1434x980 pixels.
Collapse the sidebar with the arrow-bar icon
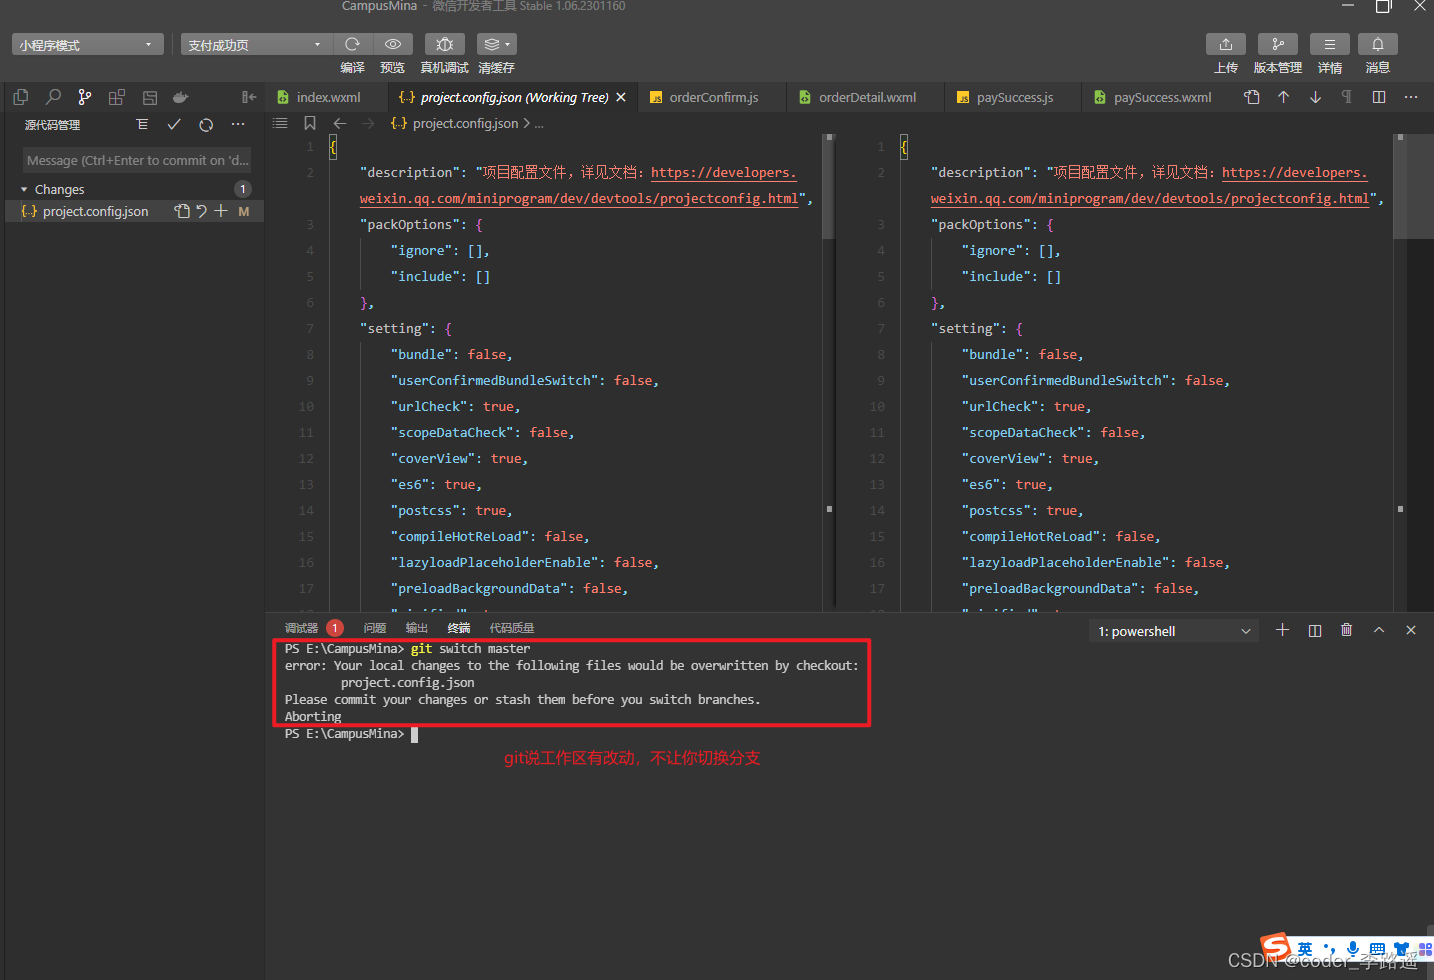point(249,97)
